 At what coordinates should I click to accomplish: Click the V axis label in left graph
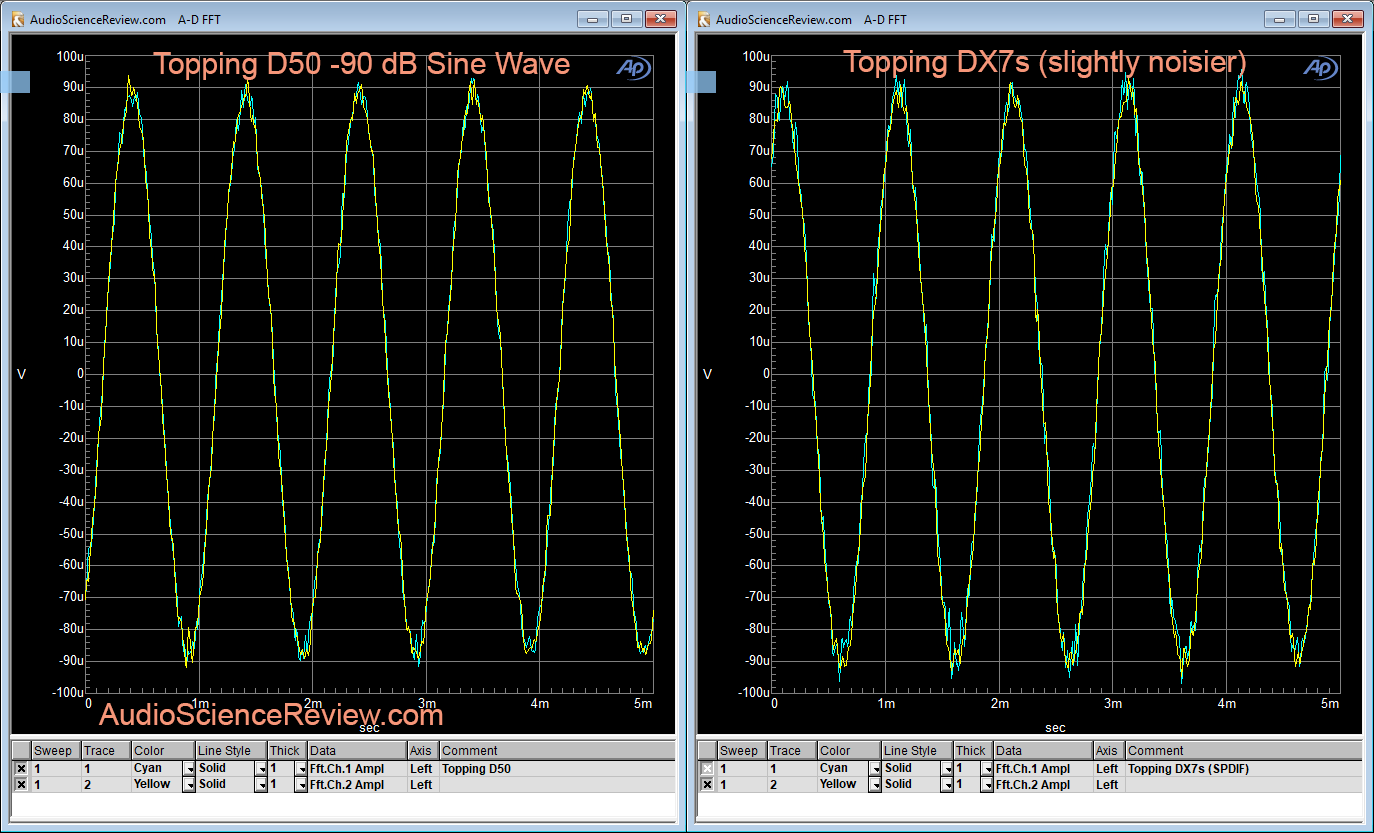coord(22,374)
